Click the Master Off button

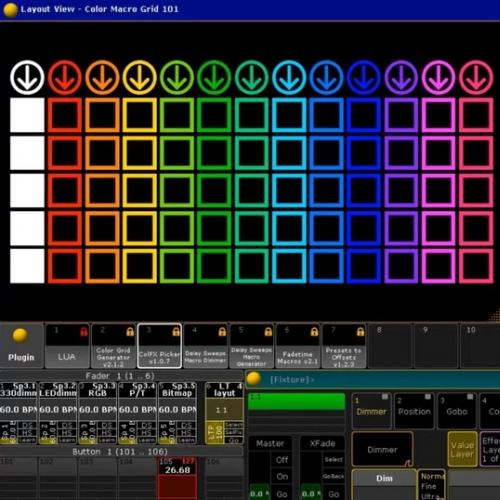tap(282, 460)
